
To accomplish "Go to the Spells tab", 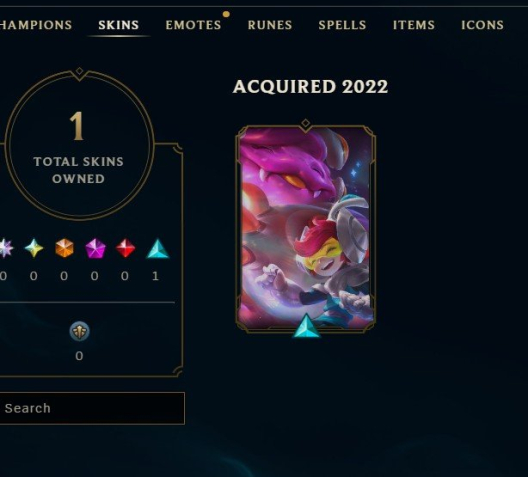I will coord(342,25).
